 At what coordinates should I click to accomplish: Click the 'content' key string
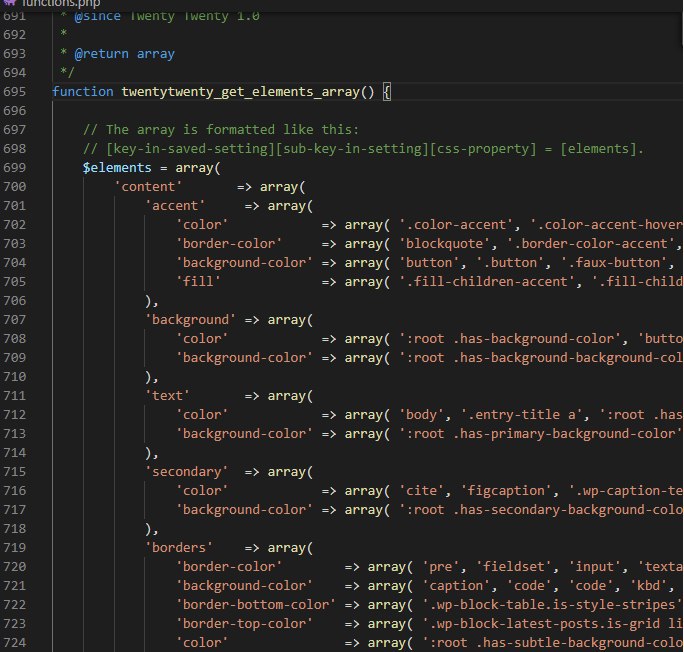148,187
